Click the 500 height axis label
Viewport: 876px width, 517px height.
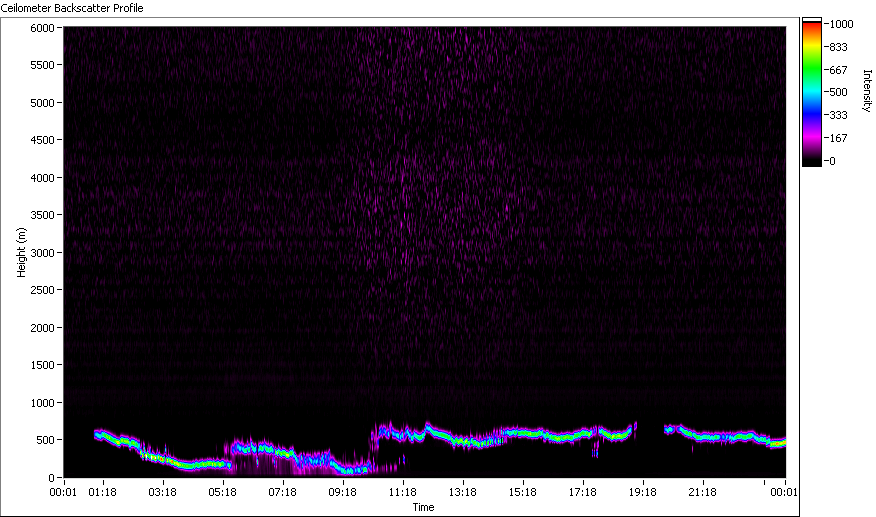pos(45,440)
